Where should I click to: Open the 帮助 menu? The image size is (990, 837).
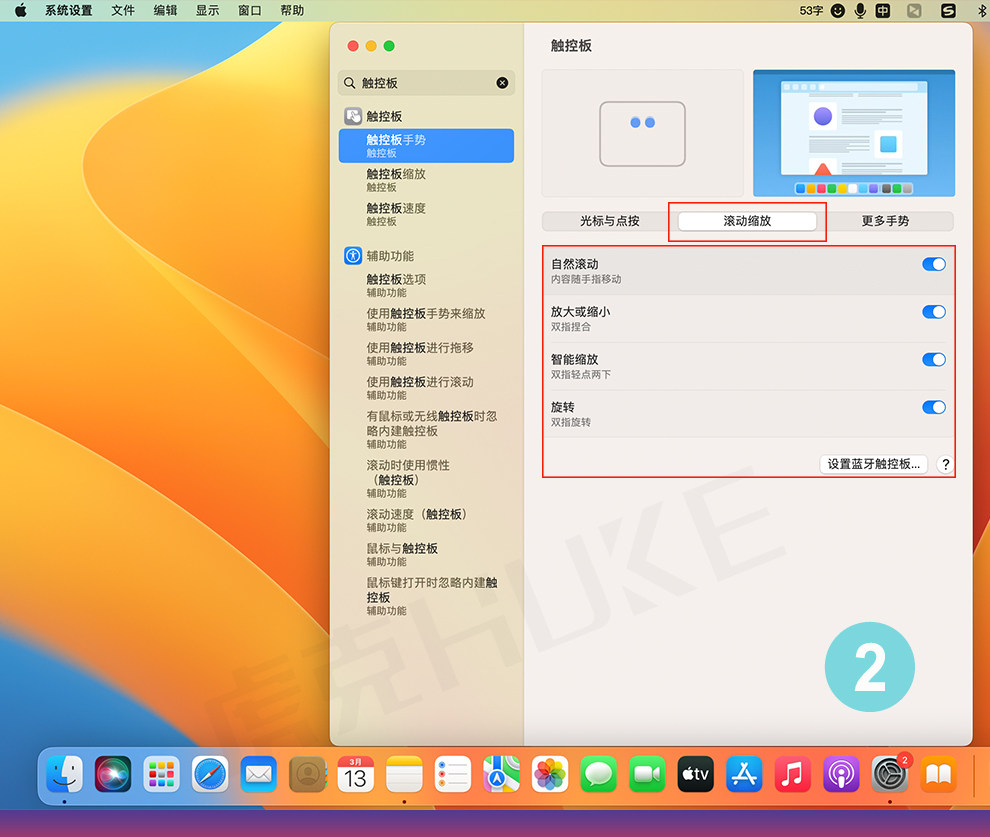(292, 10)
